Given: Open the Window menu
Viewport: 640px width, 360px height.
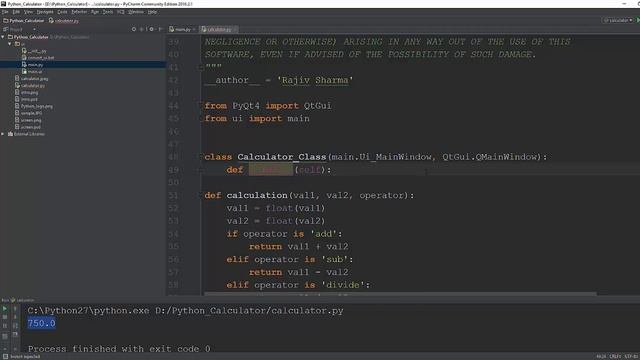Looking at the screenshot, I should (136, 12).
